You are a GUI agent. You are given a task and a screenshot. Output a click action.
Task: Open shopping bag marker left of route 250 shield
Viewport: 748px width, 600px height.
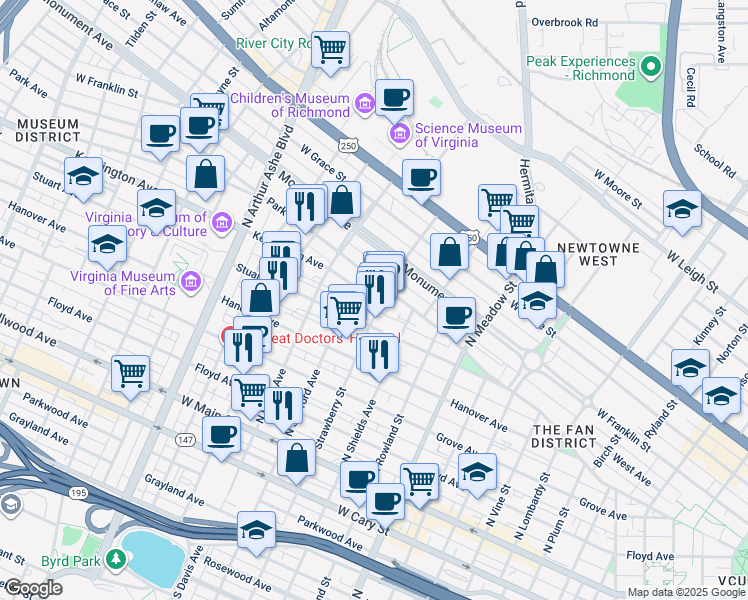pyautogui.click(x=449, y=253)
